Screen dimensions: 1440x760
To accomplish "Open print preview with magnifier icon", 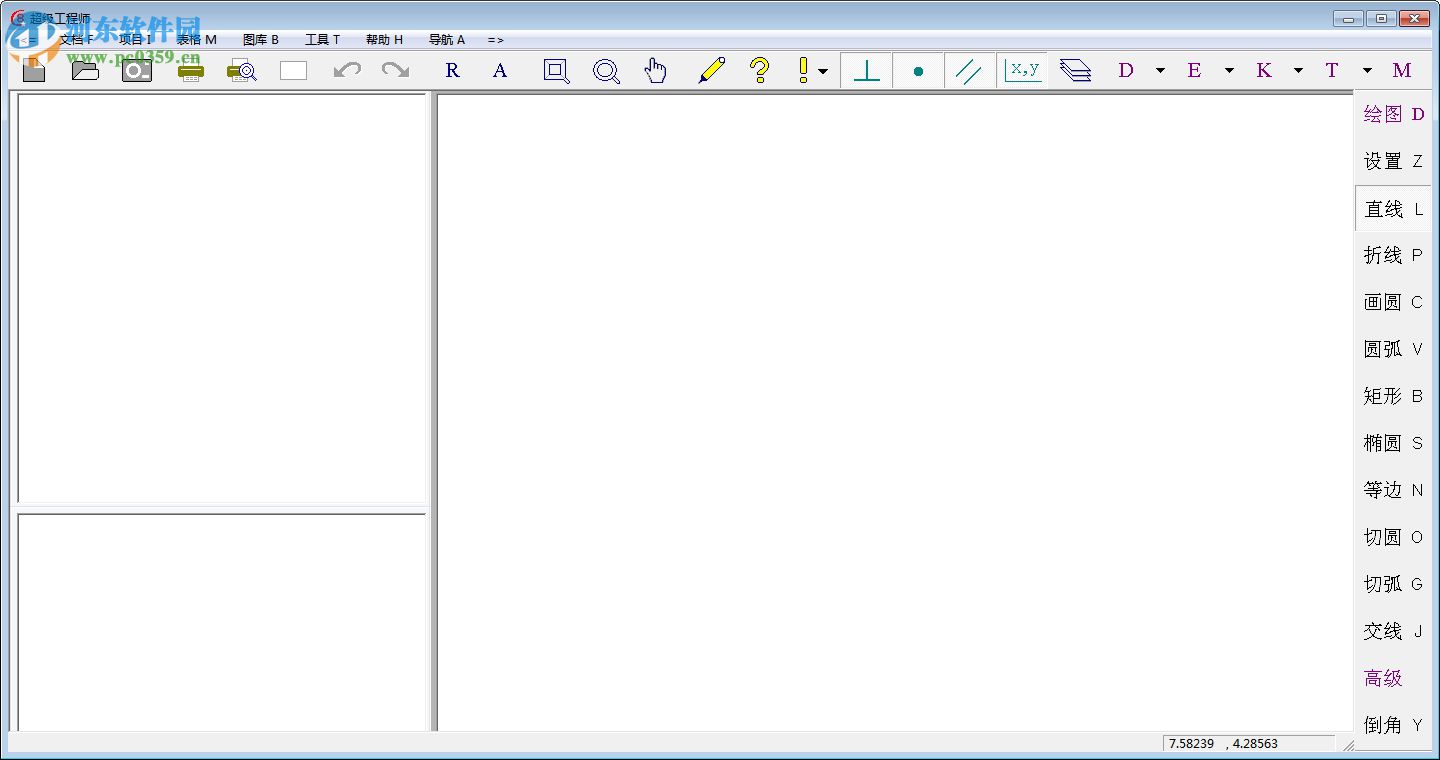I will point(242,71).
